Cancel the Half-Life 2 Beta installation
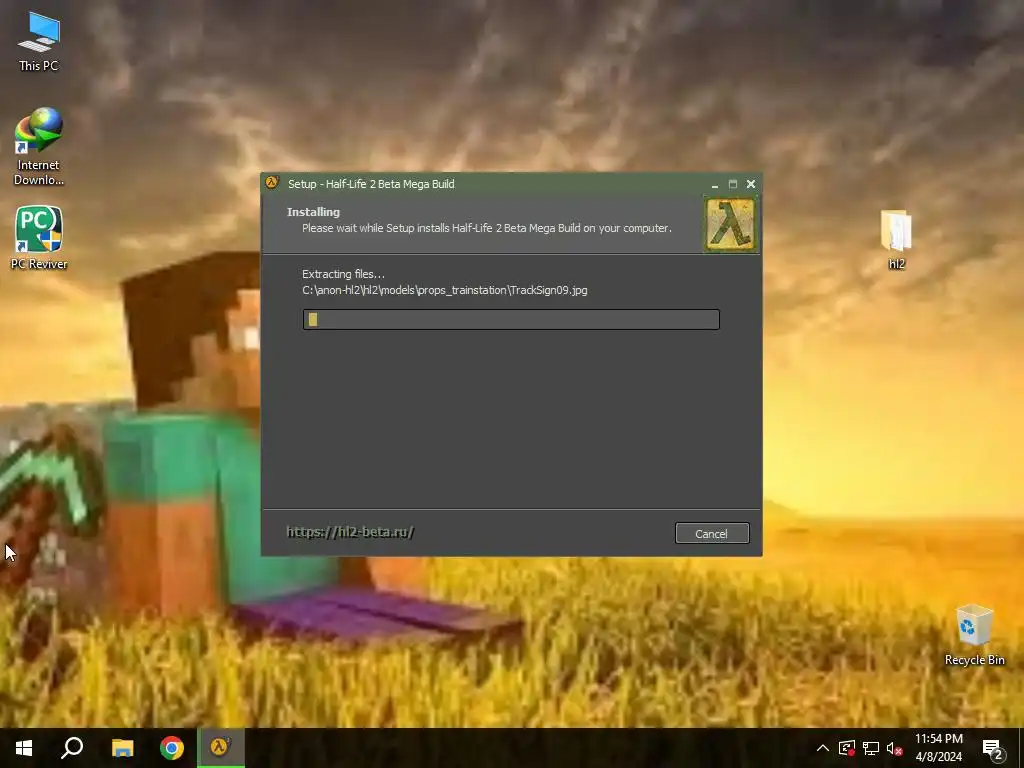 click(712, 534)
